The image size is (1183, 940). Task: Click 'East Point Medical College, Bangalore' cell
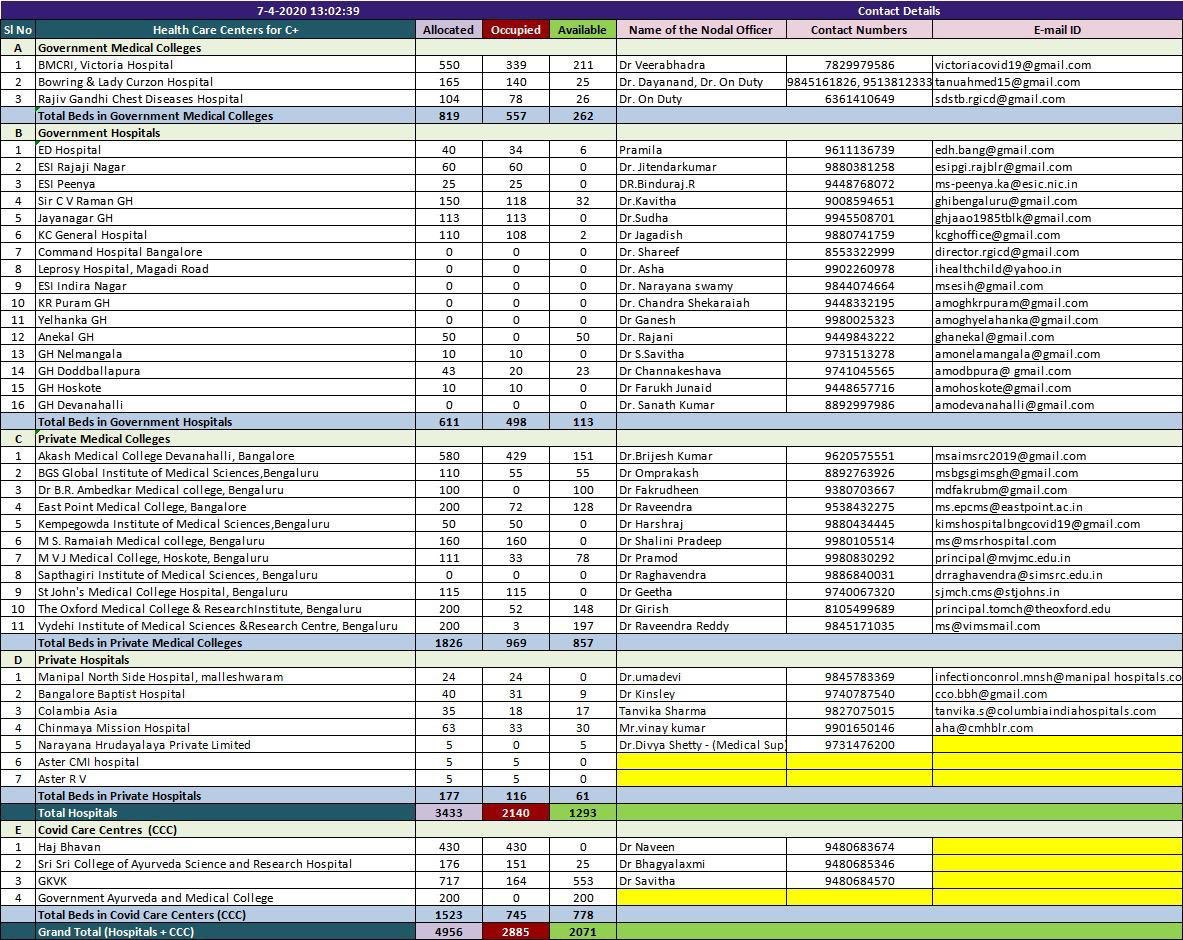[x=226, y=507]
